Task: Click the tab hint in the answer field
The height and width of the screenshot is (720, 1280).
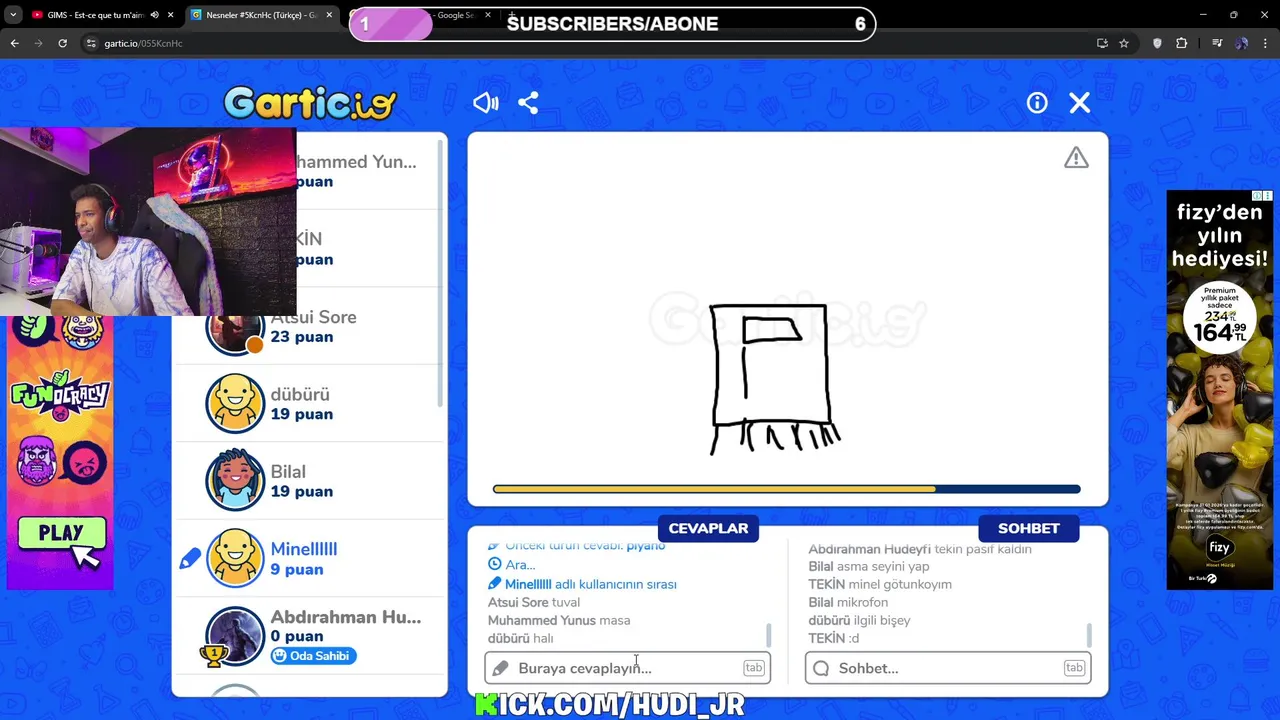Action: [753, 668]
